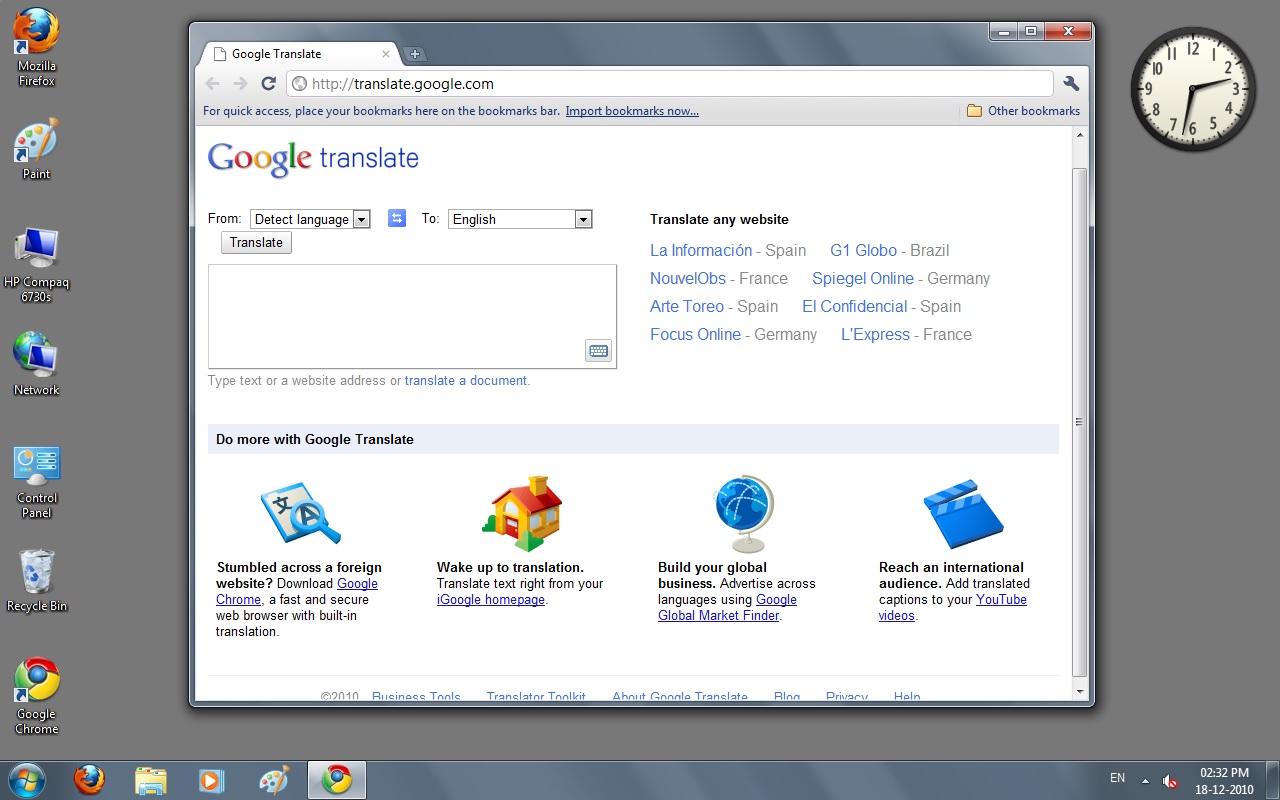The width and height of the screenshot is (1280, 800).
Task: Open the on-screen keyboard icon in text box
Action: click(598, 351)
